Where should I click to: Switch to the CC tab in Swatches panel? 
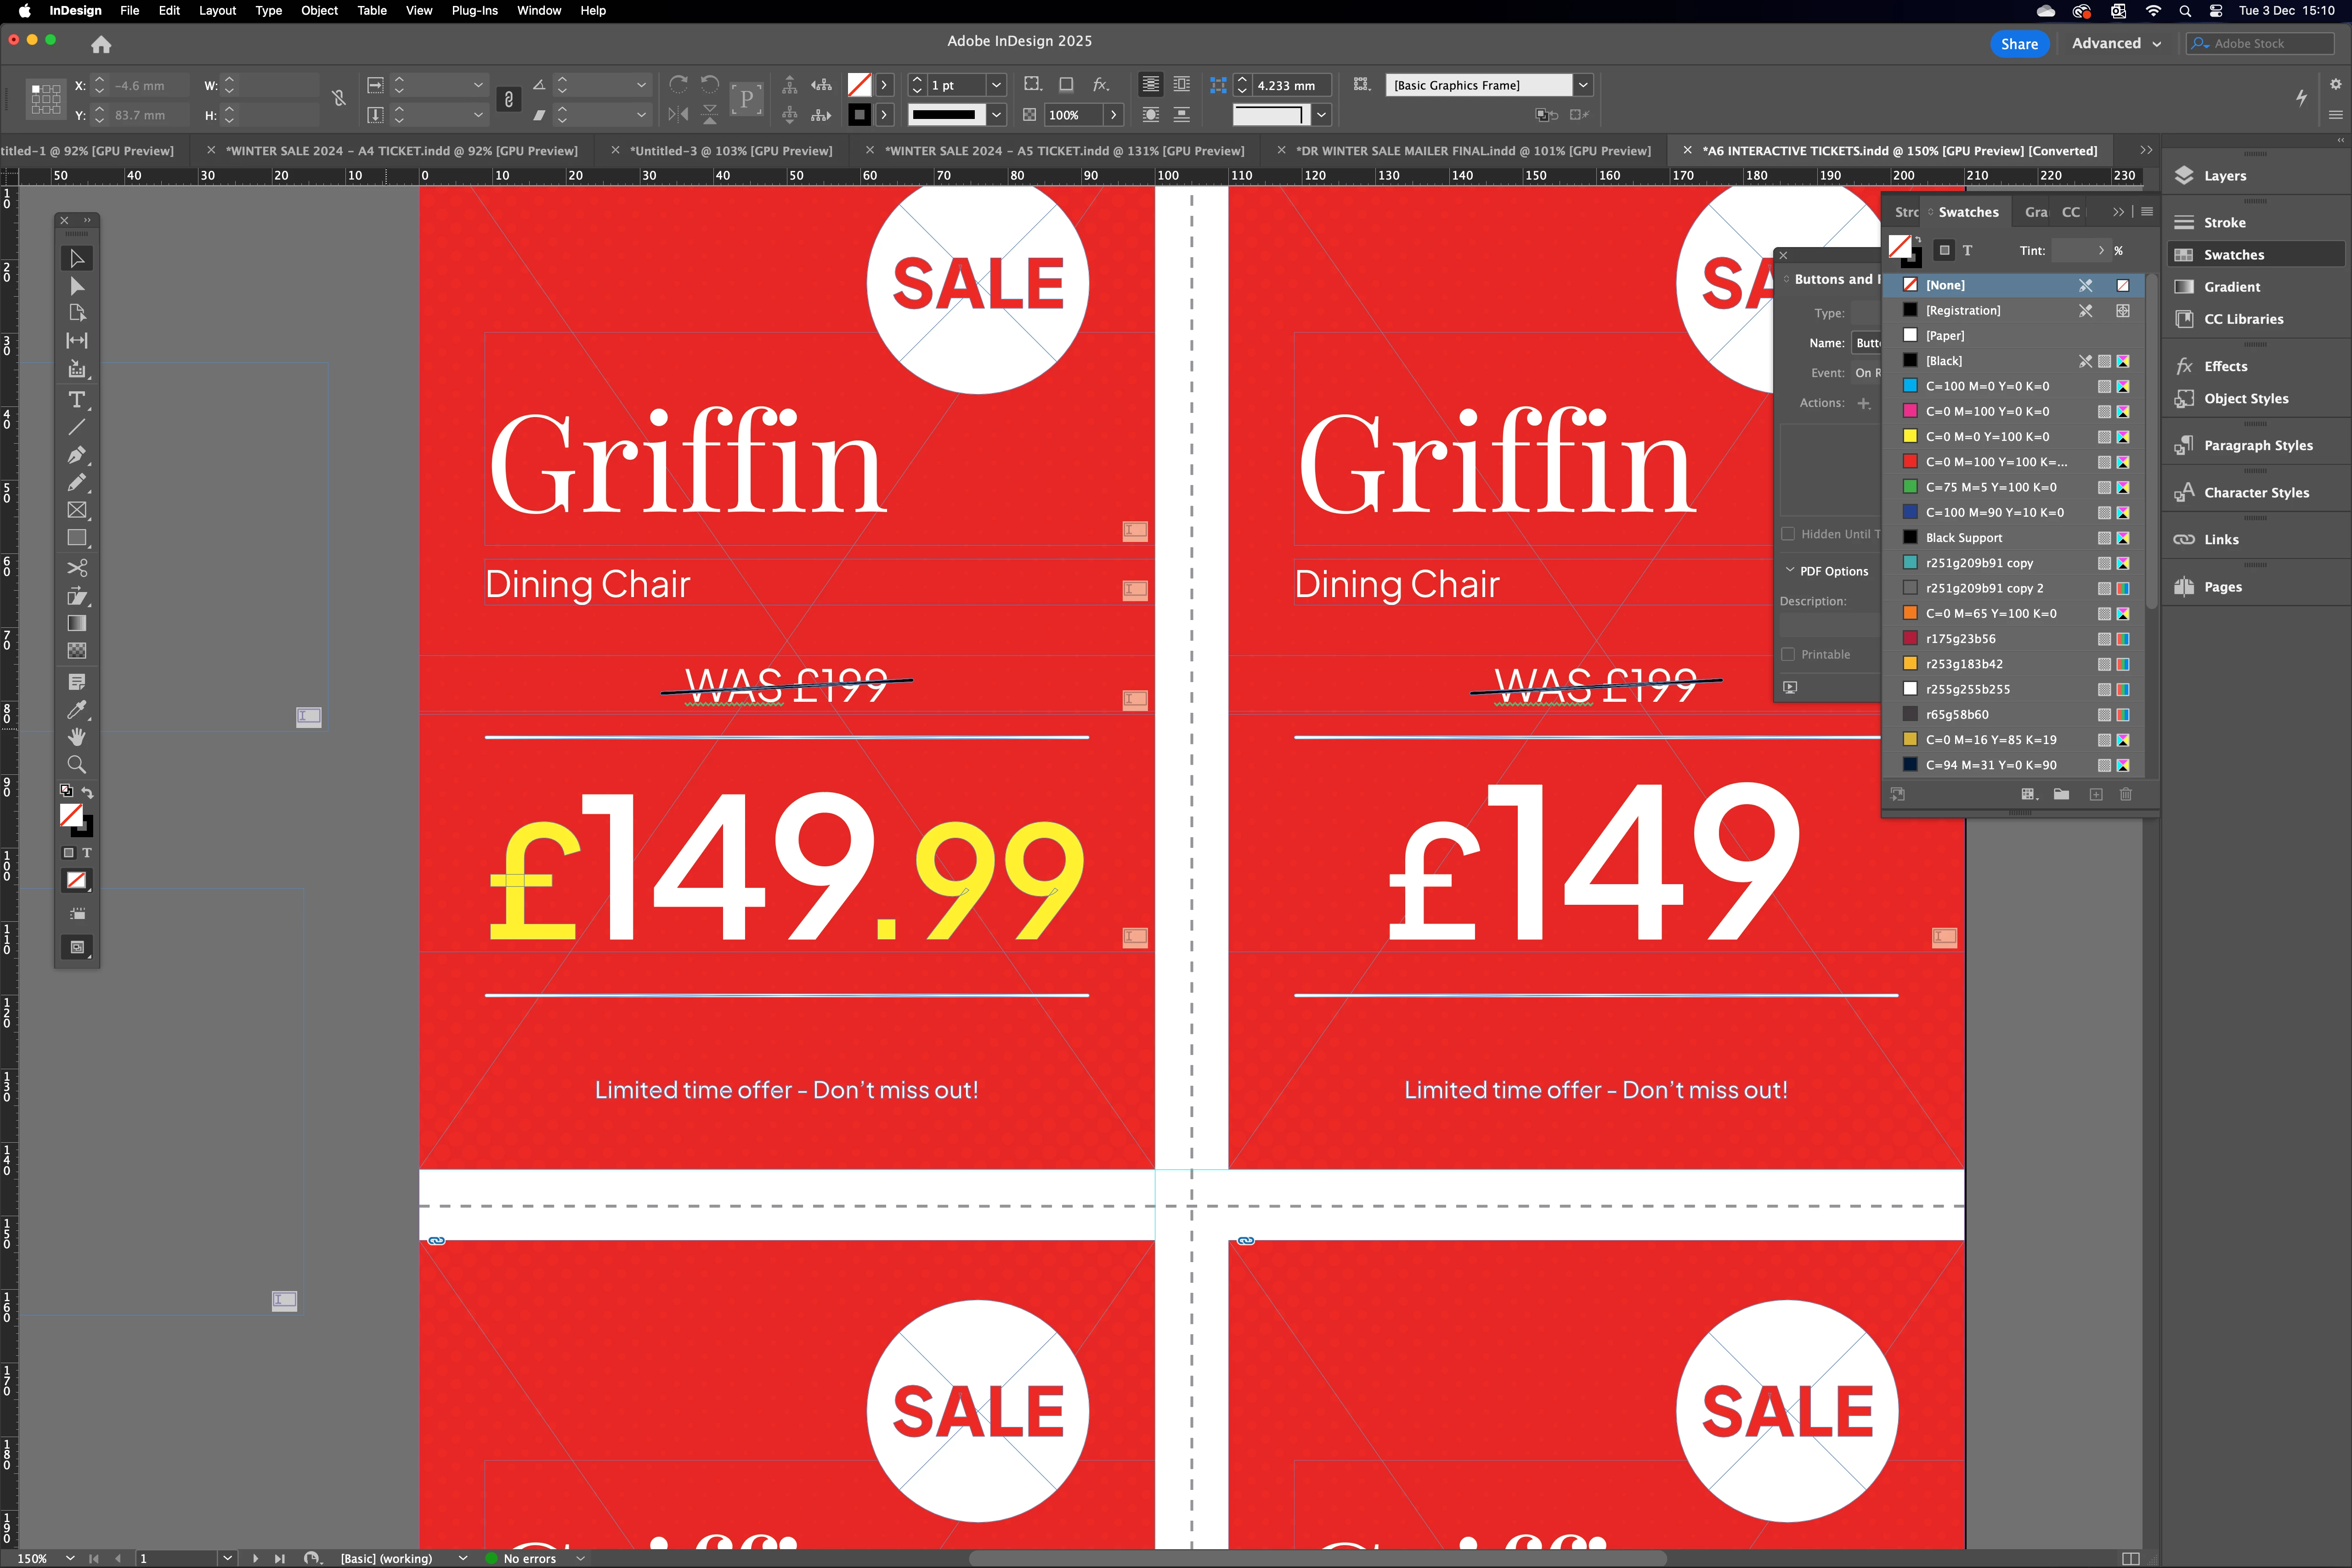2071,212
